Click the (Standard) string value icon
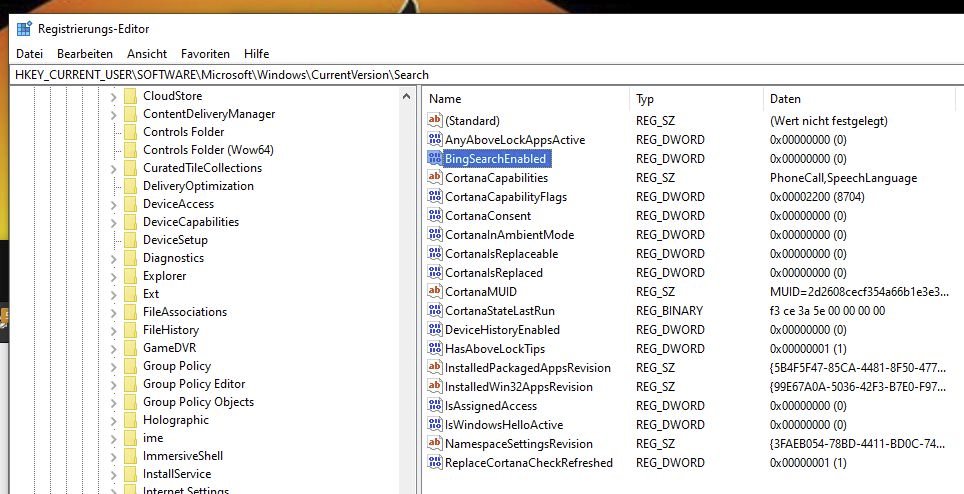Viewport: 964px width, 494px height. pyautogui.click(x=435, y=120)
